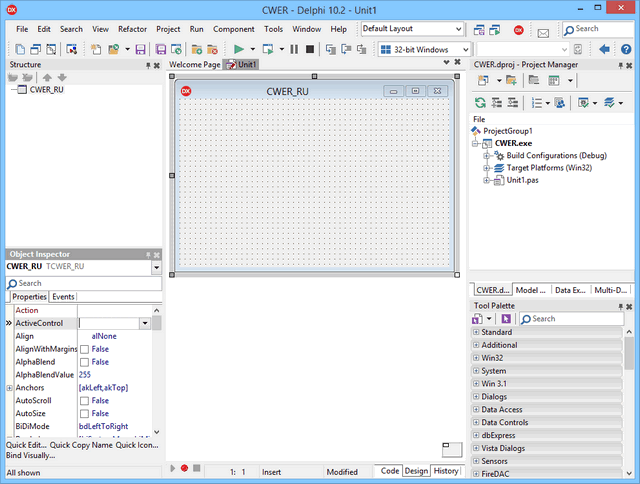Open the Refactor menu
Viewport: 640px width, 484px height.
pos(132,29)
